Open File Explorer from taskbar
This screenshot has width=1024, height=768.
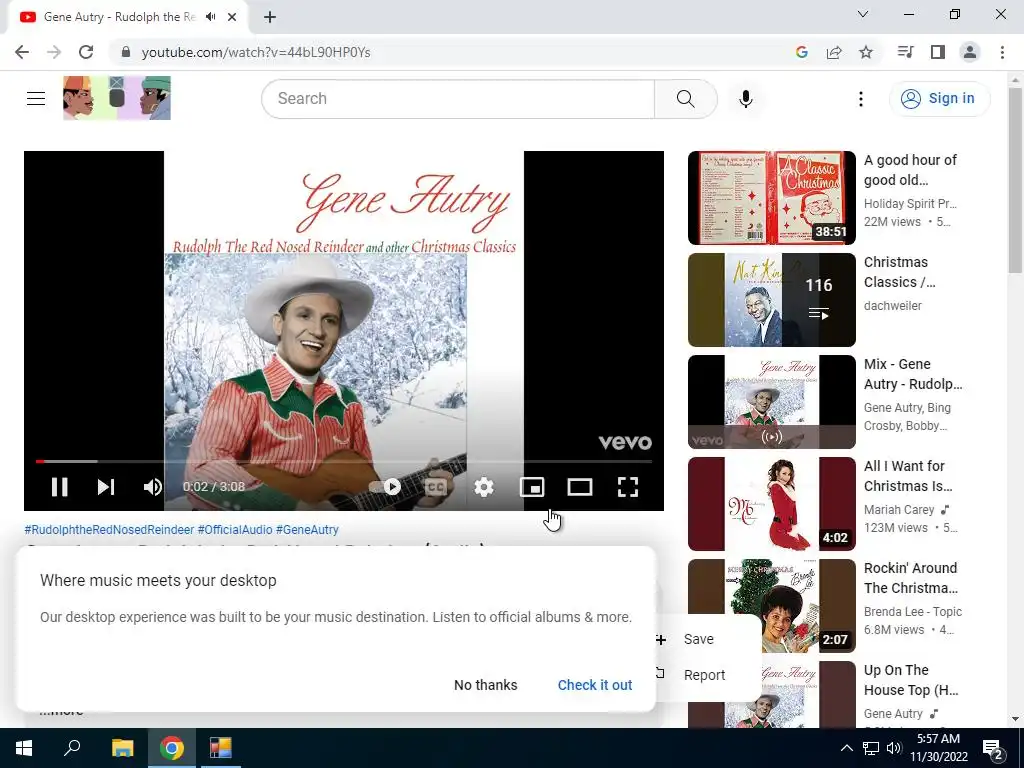point(122,748)
